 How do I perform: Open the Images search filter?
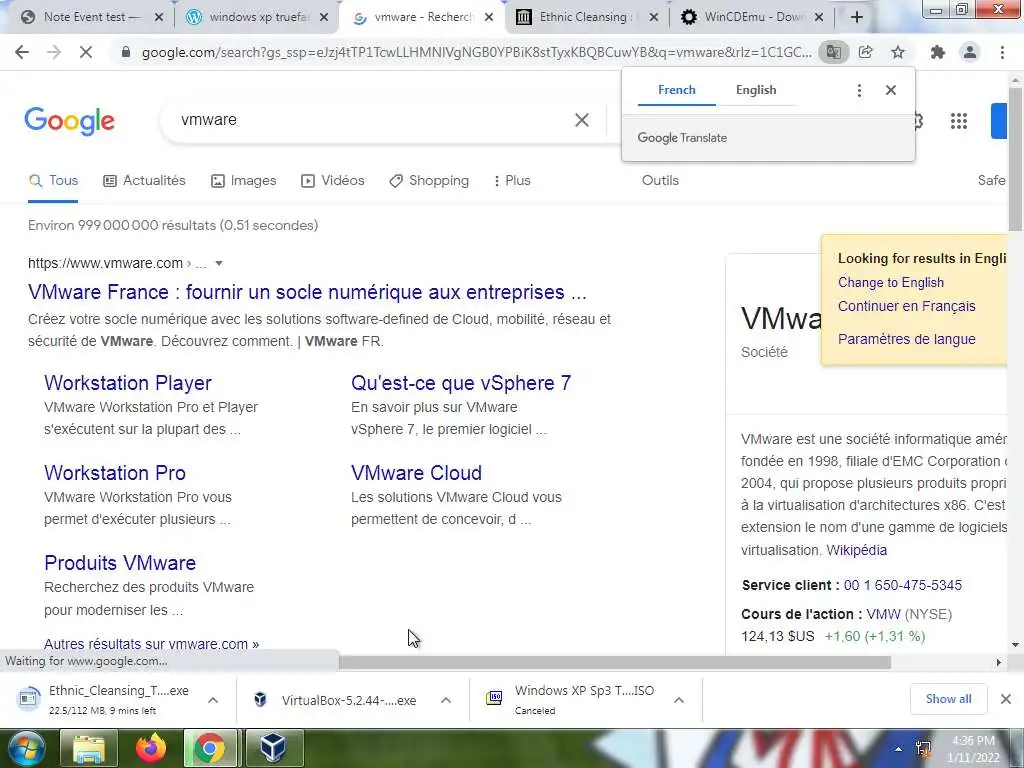pos(244,181)
